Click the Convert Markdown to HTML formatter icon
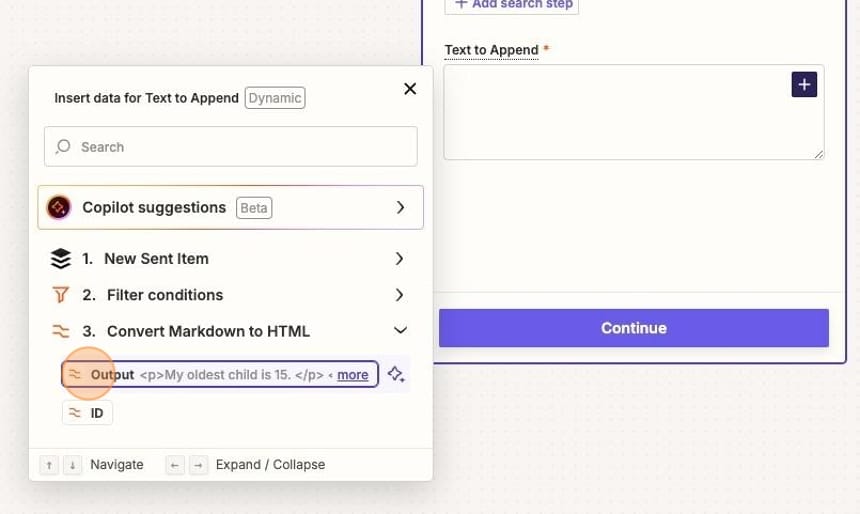Viewport: 860px width, 514px height. [61, 331]
